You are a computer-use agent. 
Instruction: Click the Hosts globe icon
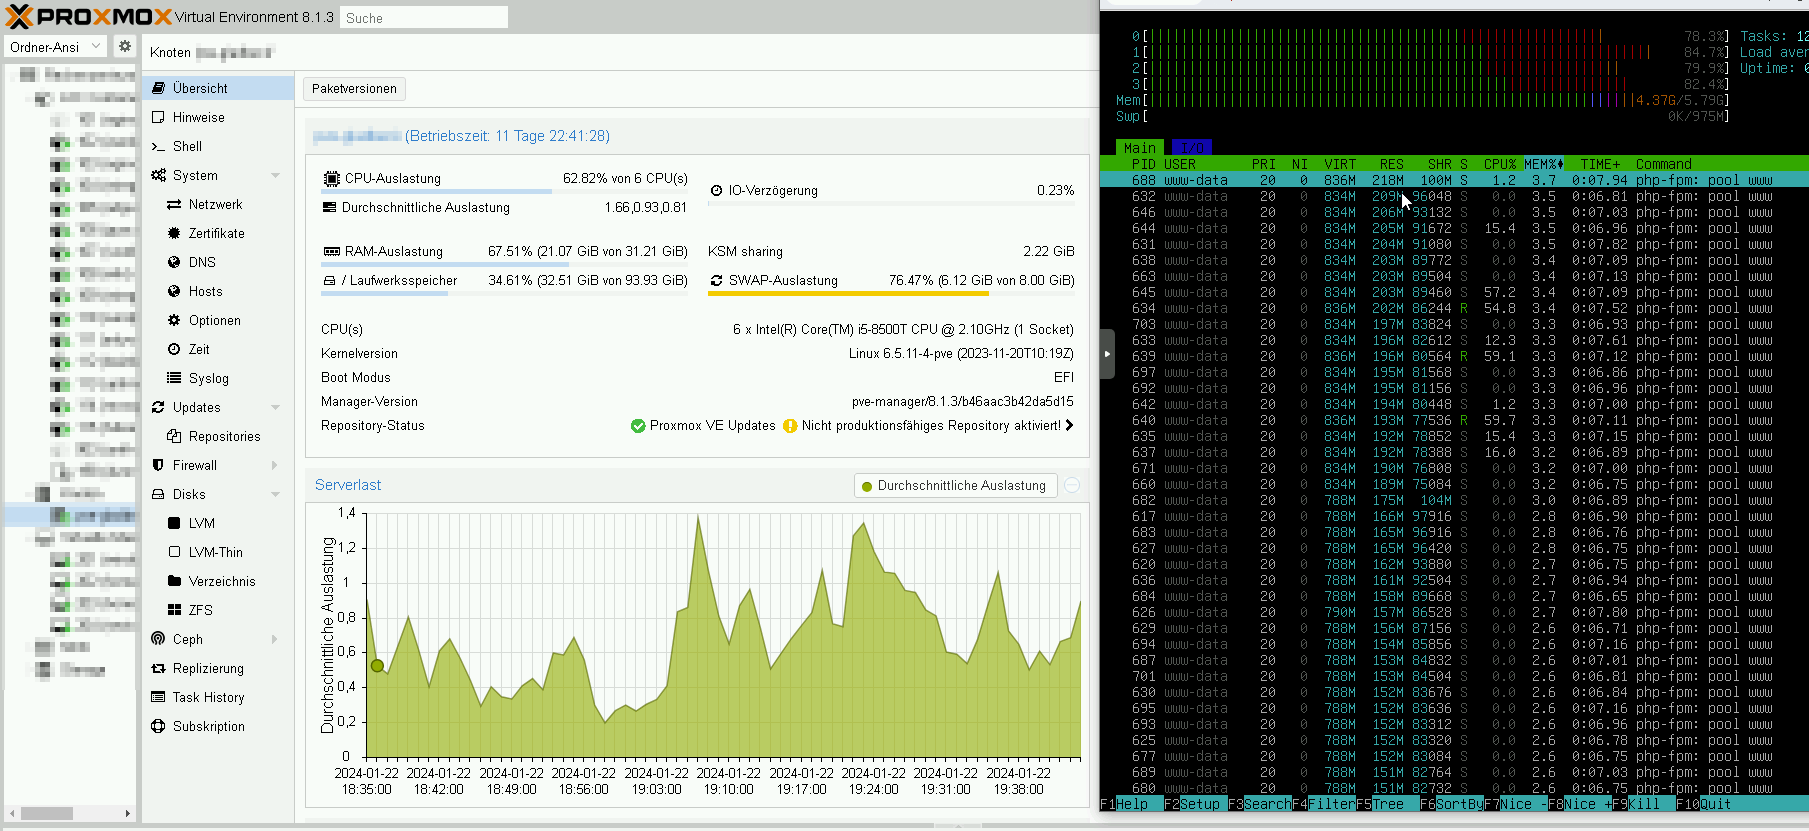(174, 291)
